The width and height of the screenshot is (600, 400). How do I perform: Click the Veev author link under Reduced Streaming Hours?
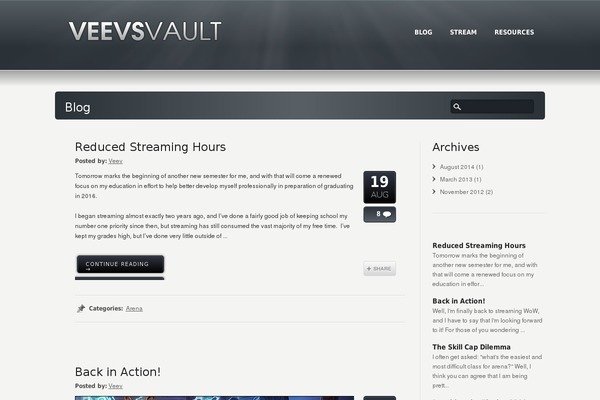tap(116, 161)
